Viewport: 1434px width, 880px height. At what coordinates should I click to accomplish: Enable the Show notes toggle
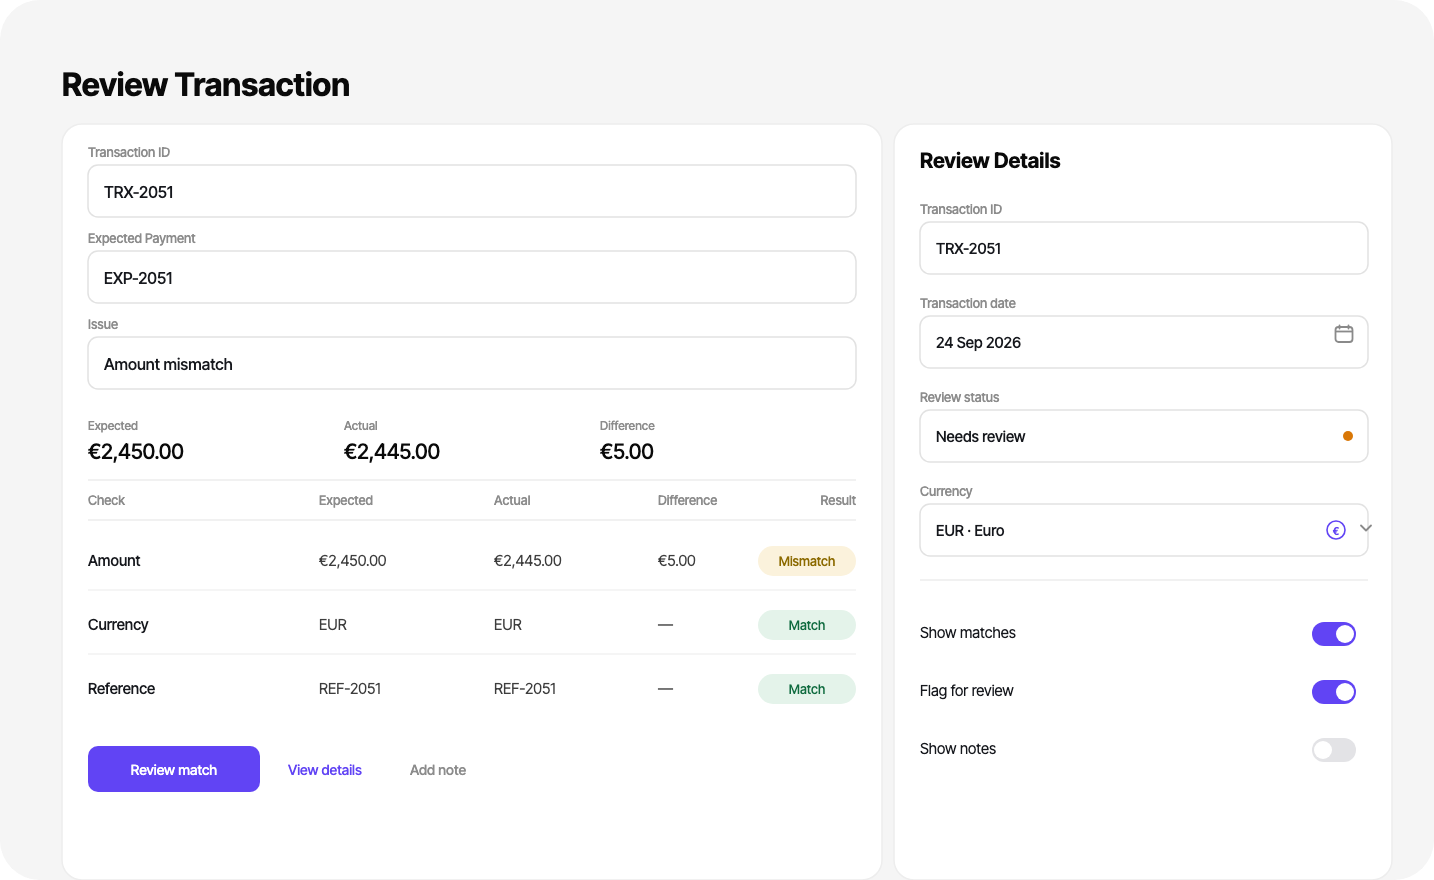click(1334, 750)
